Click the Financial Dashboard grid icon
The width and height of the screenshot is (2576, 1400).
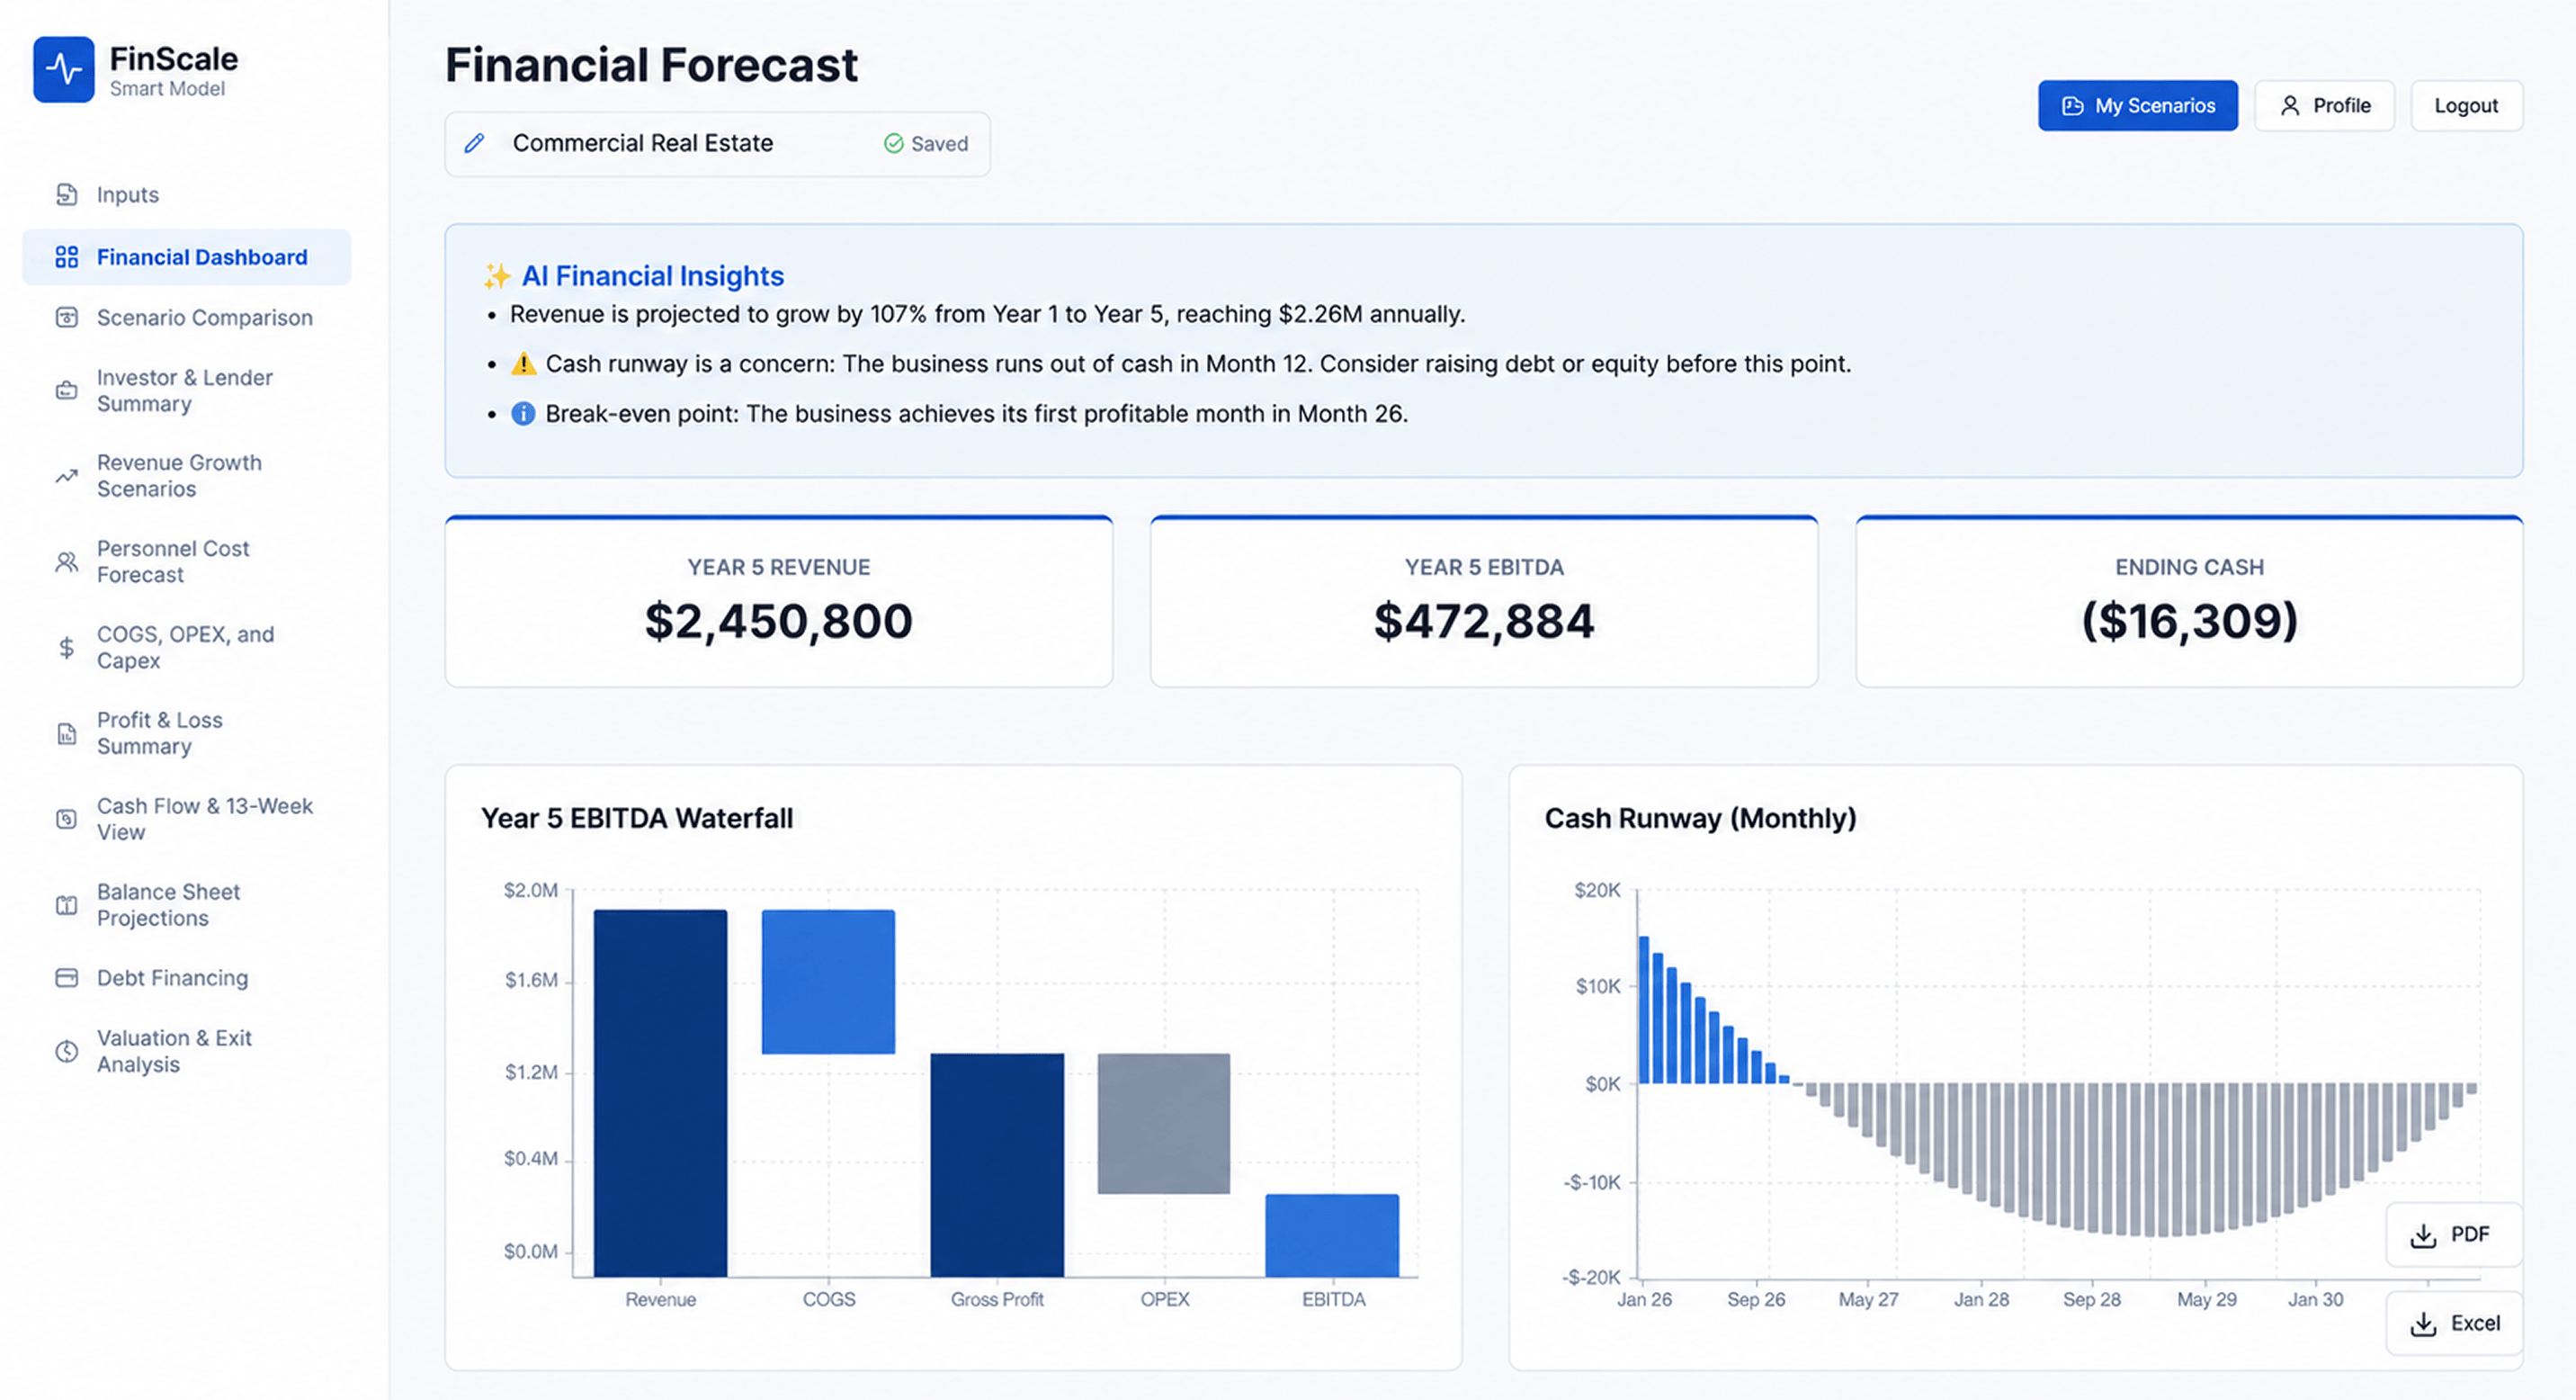pyautogui.click(x=66, y=257)
